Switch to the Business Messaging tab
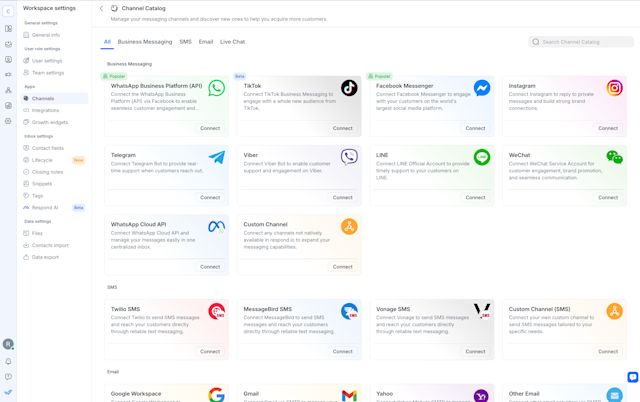640x402 pixels. coord(145,42)
